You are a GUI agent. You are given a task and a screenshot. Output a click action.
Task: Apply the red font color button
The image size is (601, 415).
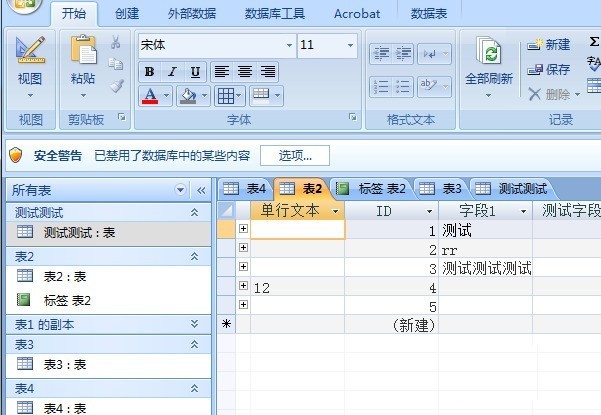(150, 96)
